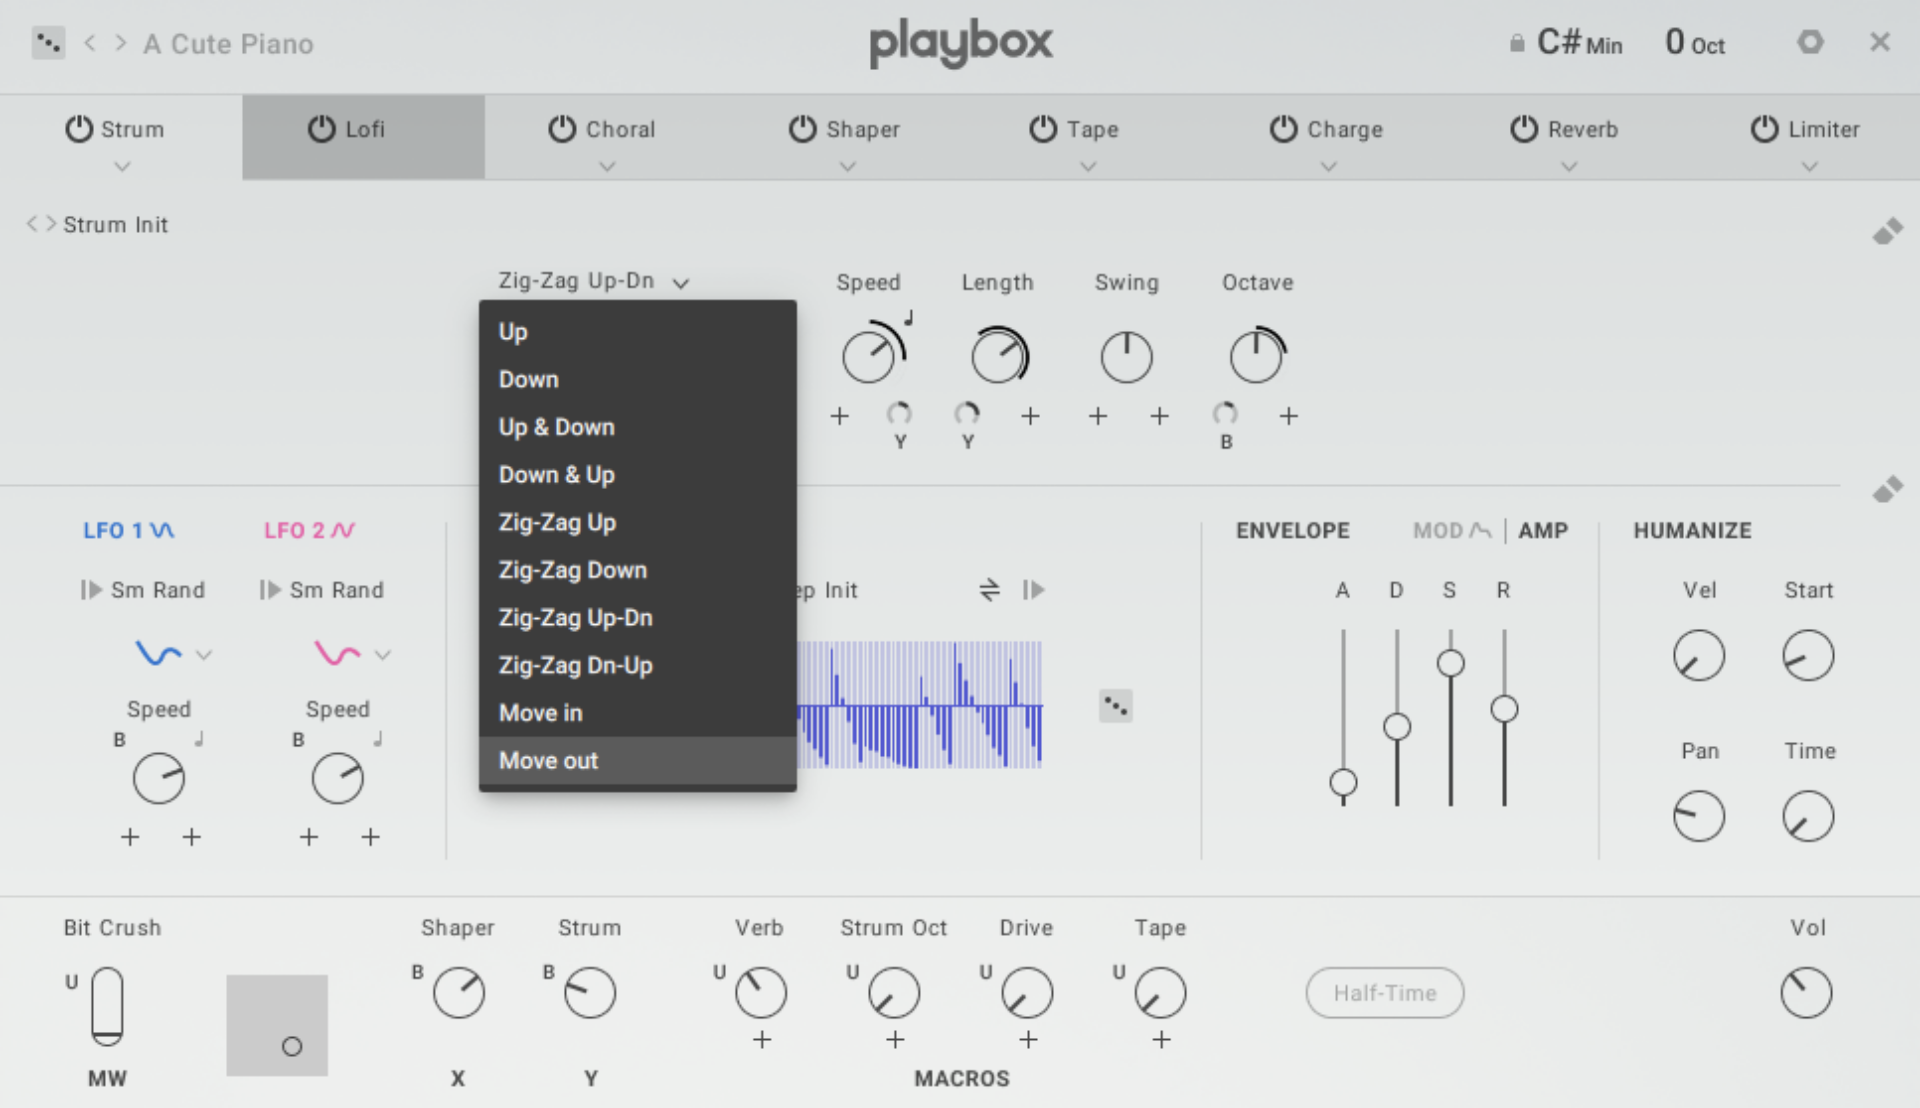Expand the Lofi effect options chevron
1920x1108 pixels.
coord(363,168)
